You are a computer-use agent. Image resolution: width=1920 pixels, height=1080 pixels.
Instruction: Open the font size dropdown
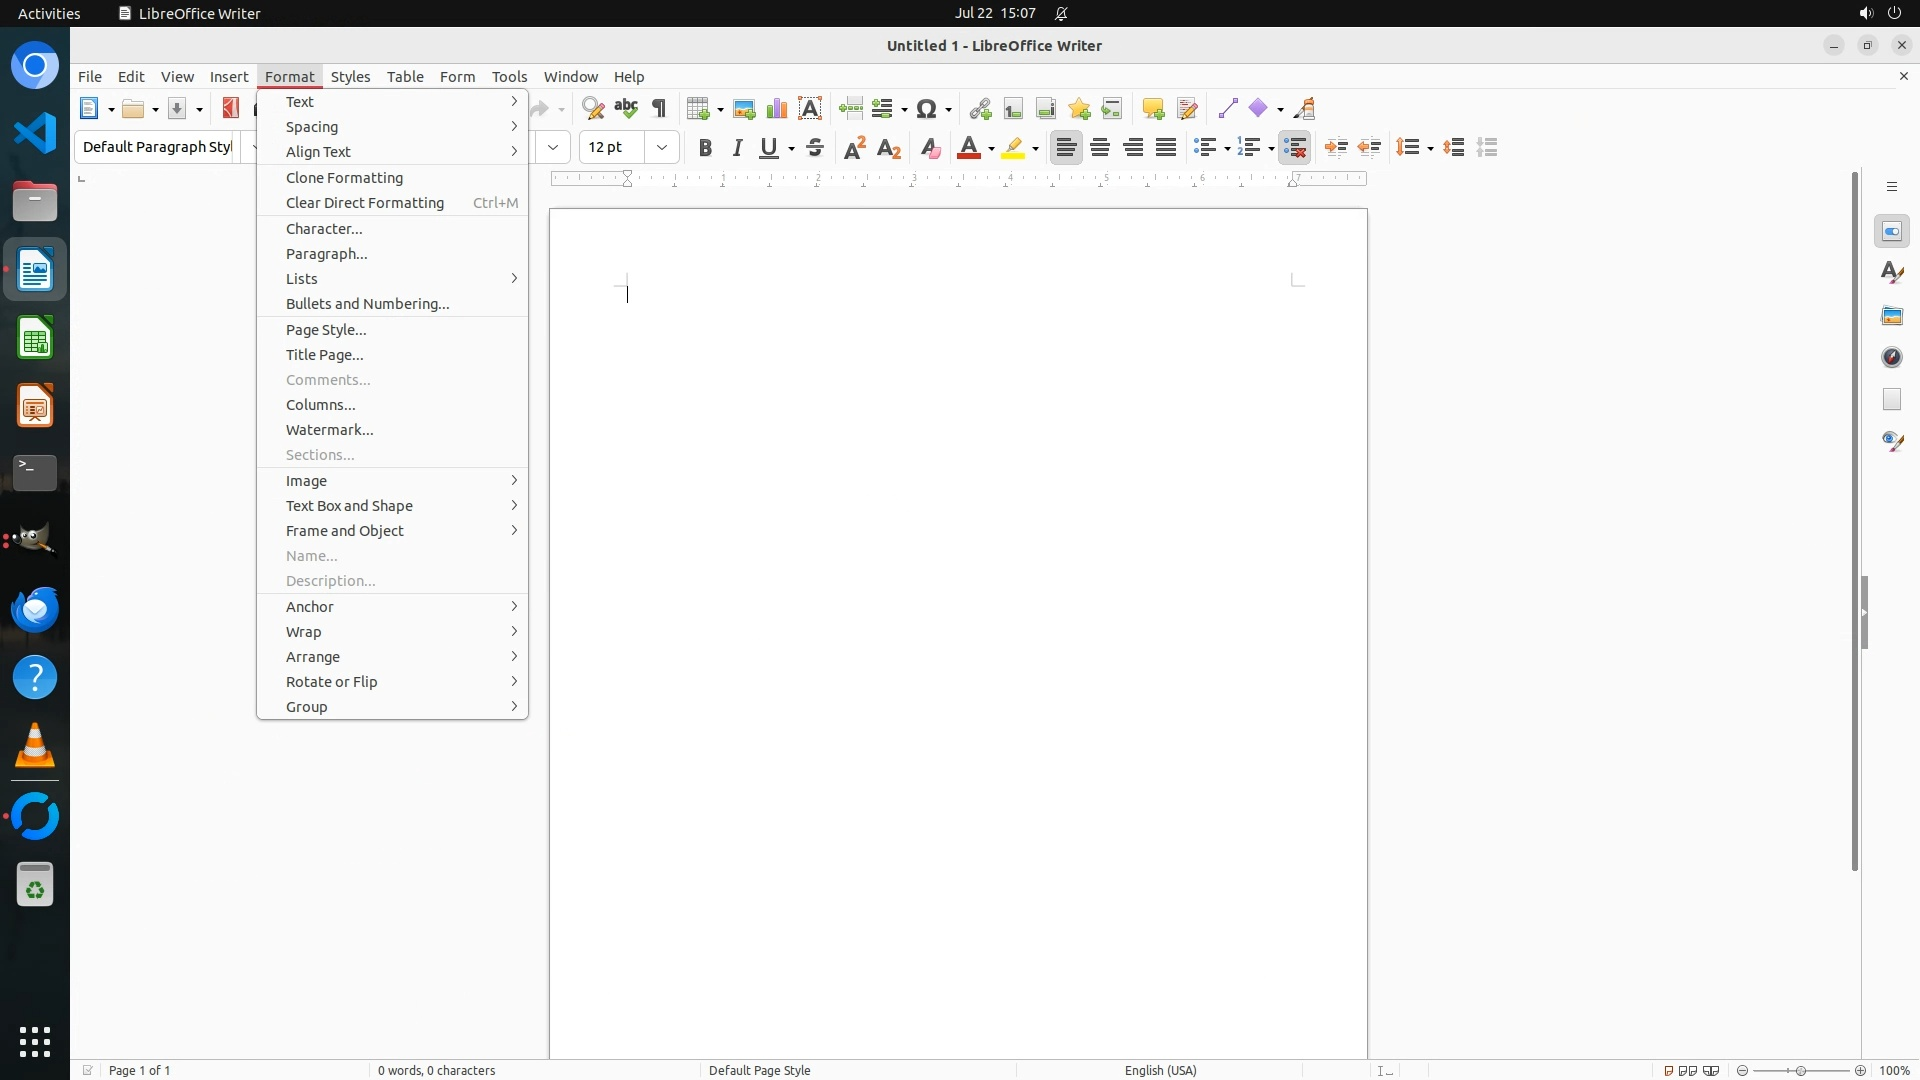[x=662, y=148]
